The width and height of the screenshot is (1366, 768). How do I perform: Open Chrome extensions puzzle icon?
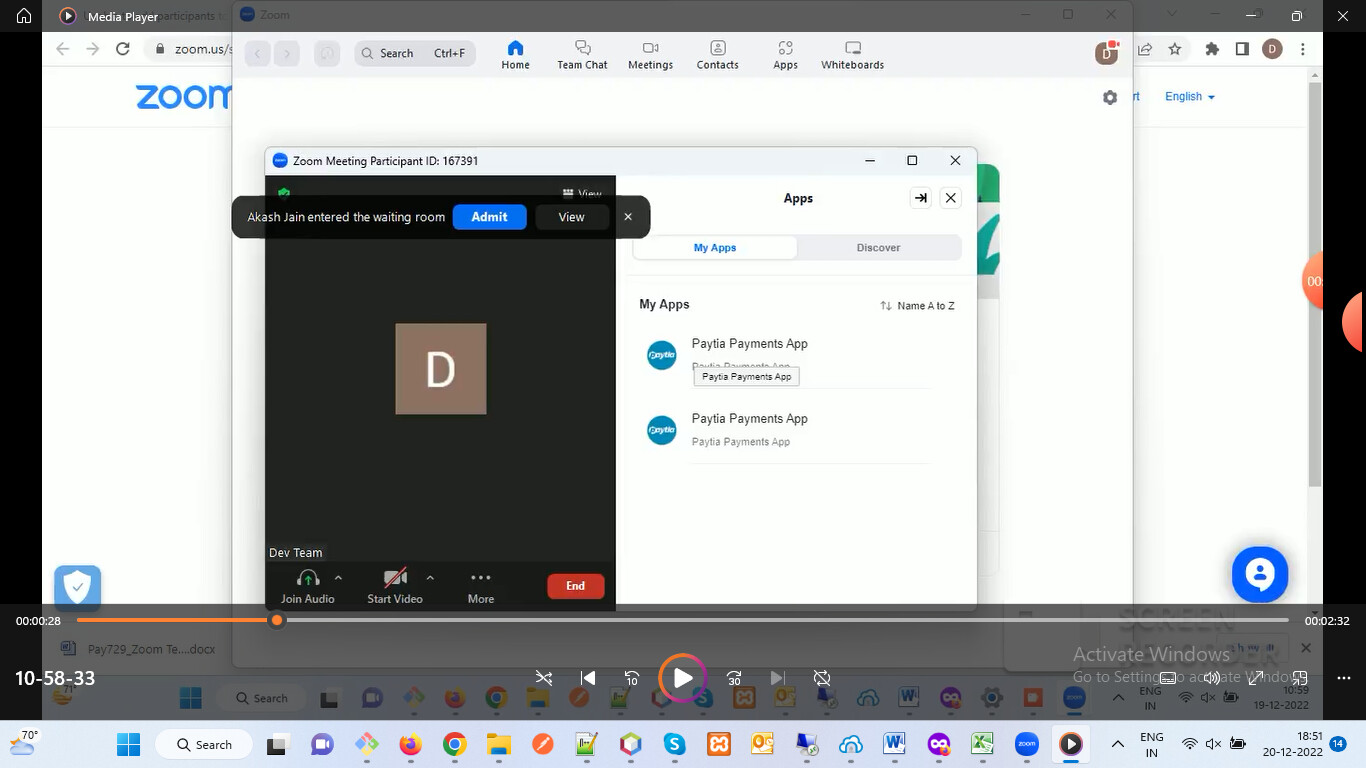pyautogui.click(x=1213, y=49)
